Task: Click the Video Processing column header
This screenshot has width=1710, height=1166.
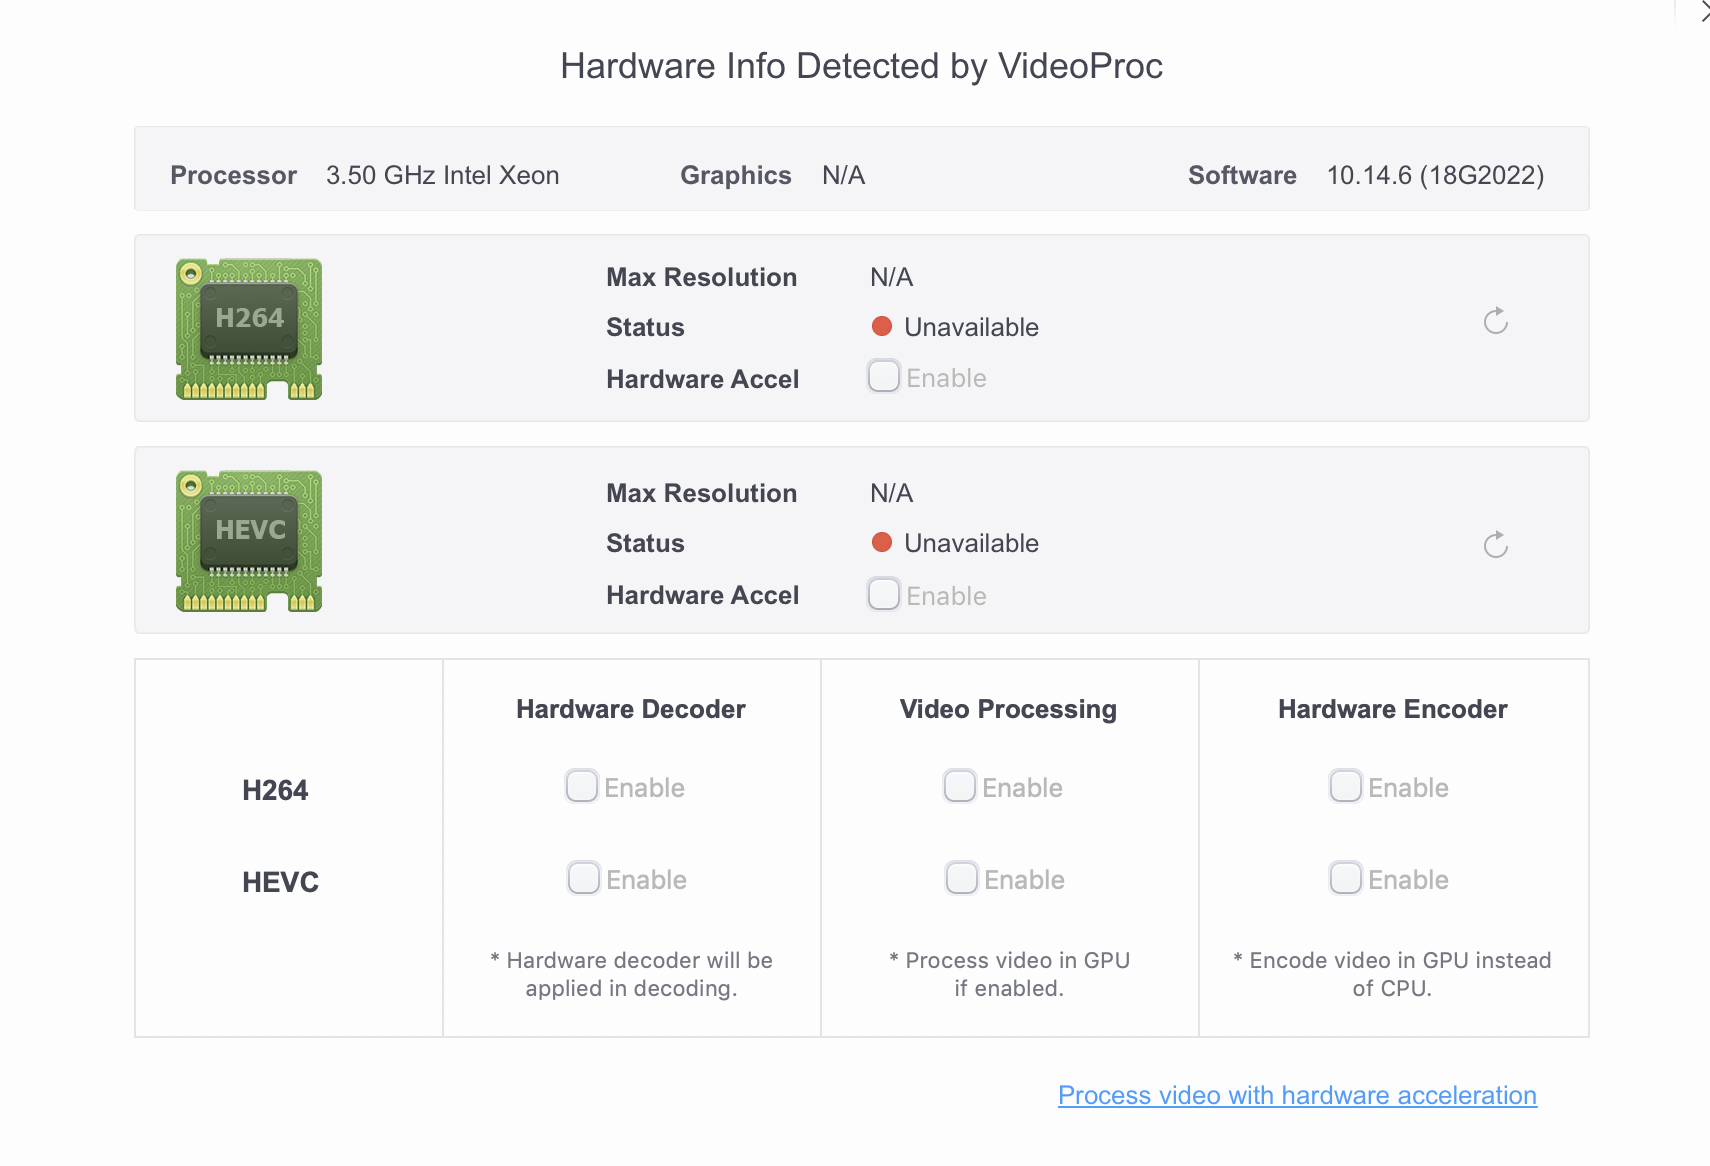Action: pyautogui.click(x=1008, y=709)
